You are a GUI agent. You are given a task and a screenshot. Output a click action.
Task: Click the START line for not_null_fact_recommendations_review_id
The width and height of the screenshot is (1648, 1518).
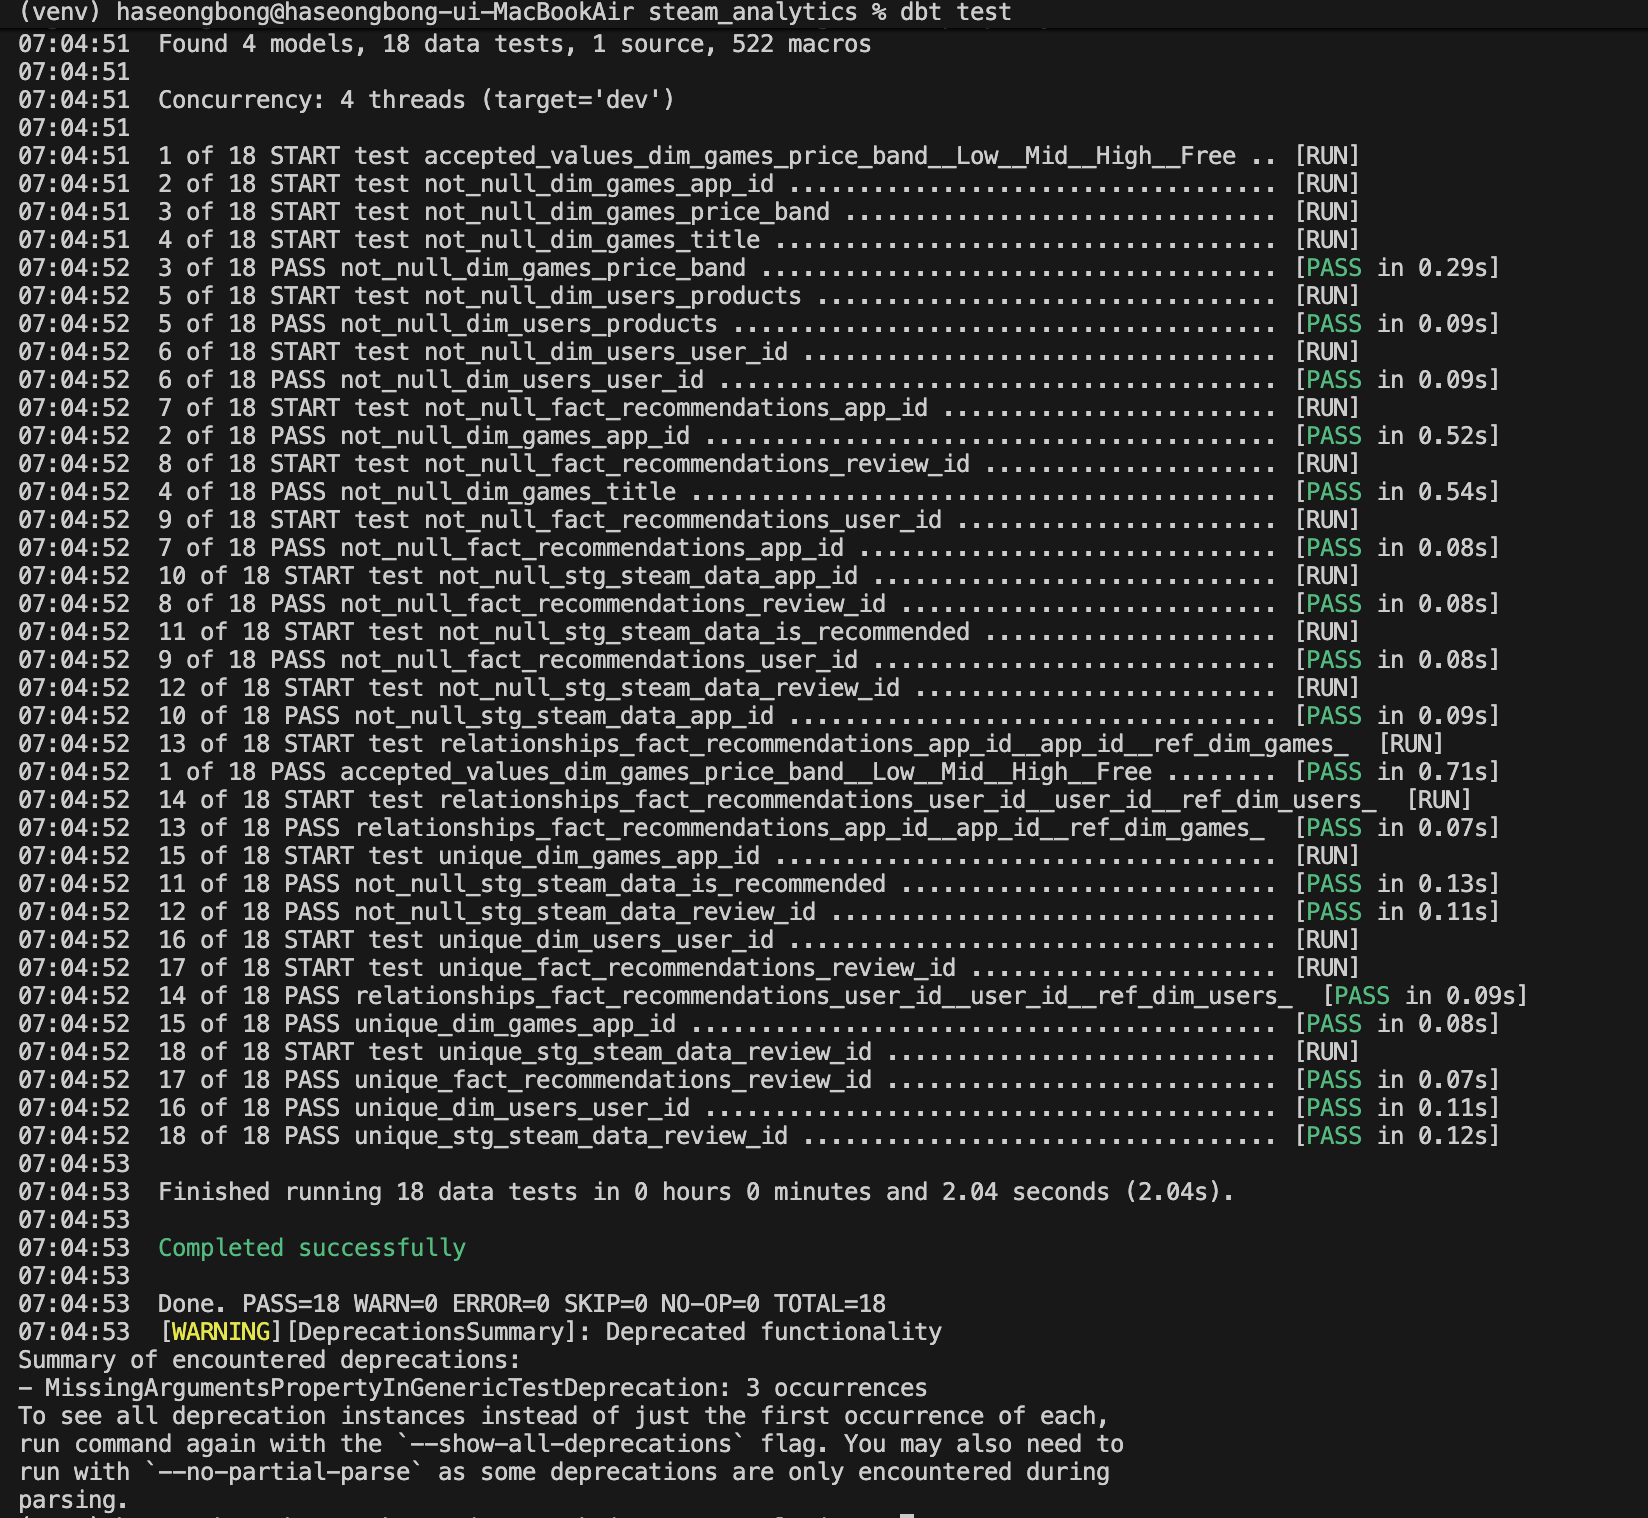[689, 464]
